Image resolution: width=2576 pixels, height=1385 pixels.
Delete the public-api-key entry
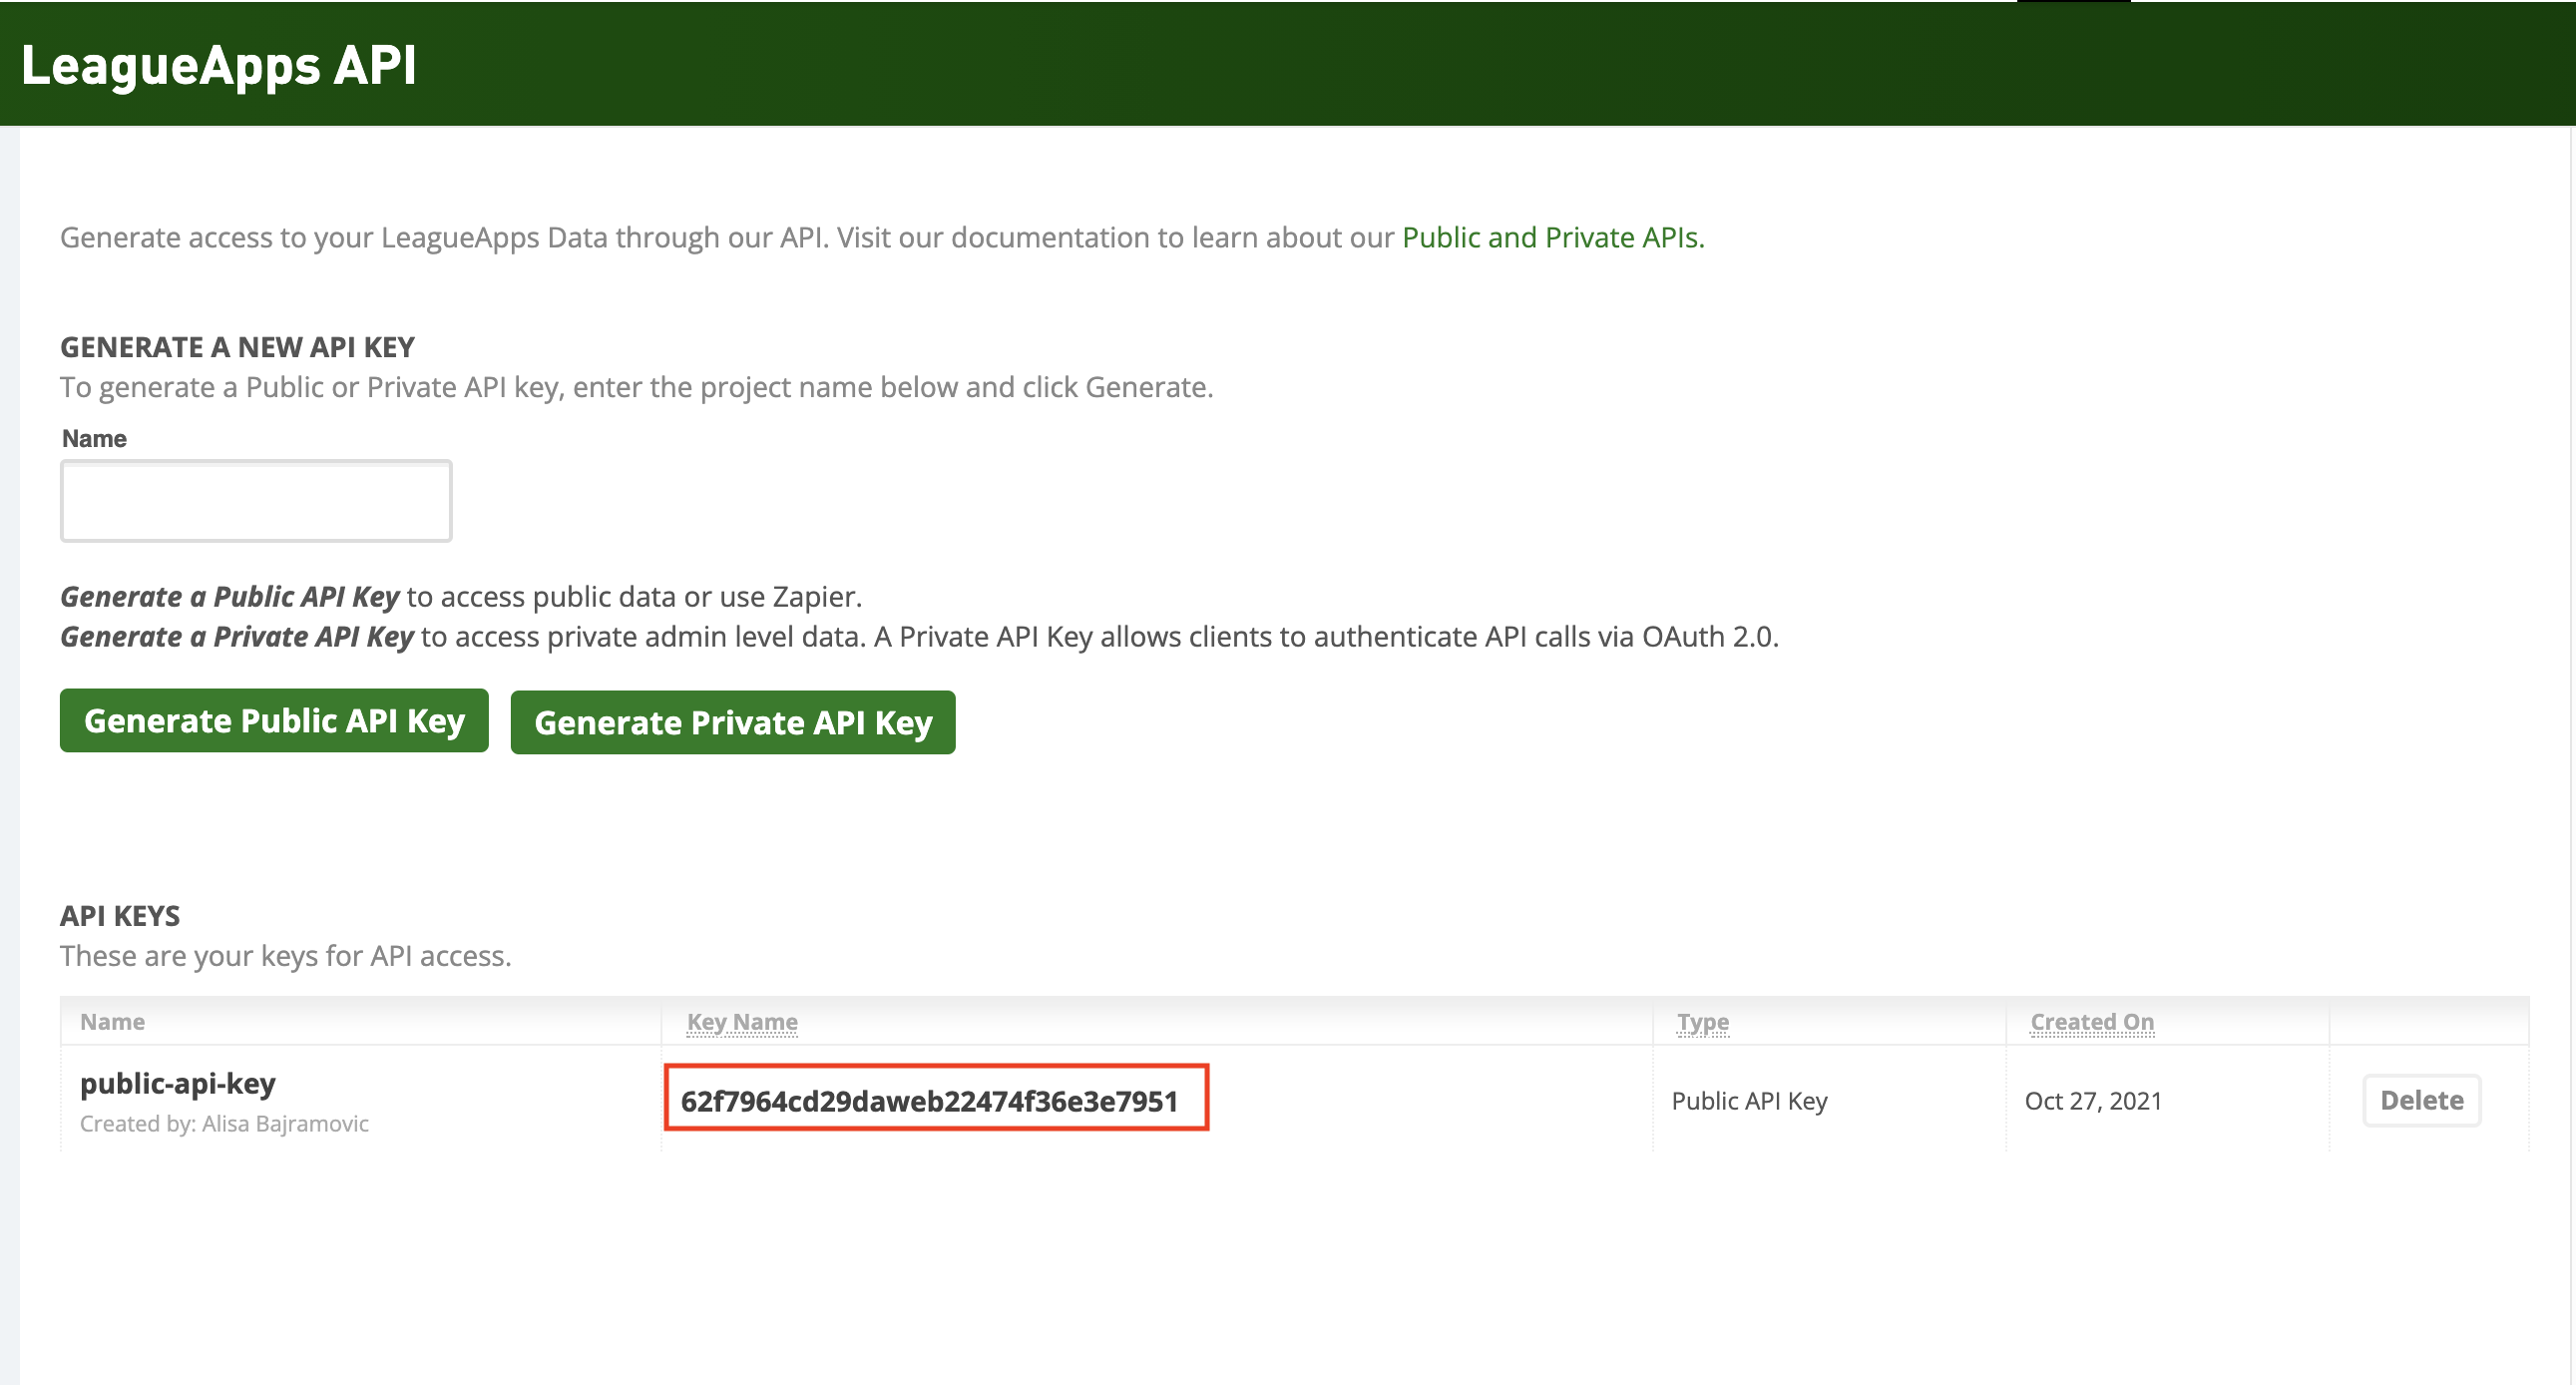pyautogui.click(x=2422, y=1100)
